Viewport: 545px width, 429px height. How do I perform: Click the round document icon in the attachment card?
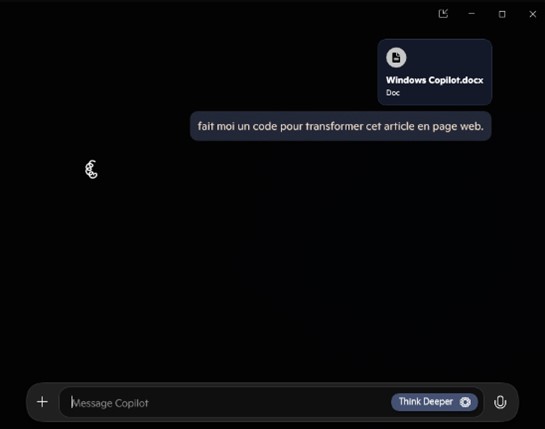pos(396,58)
